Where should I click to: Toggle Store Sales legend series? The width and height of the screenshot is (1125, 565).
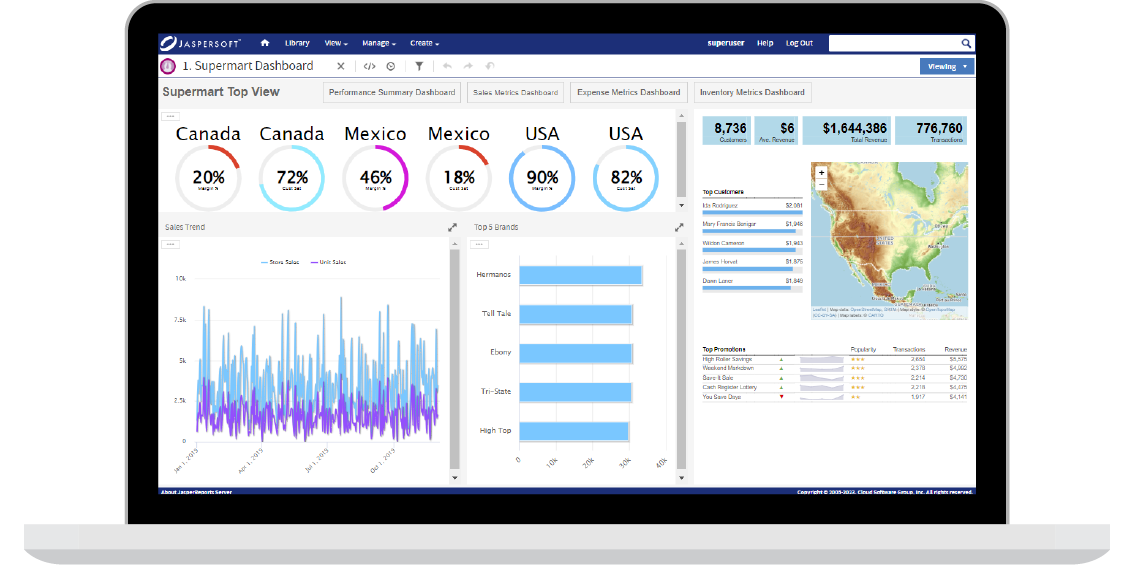coord(280,263)
